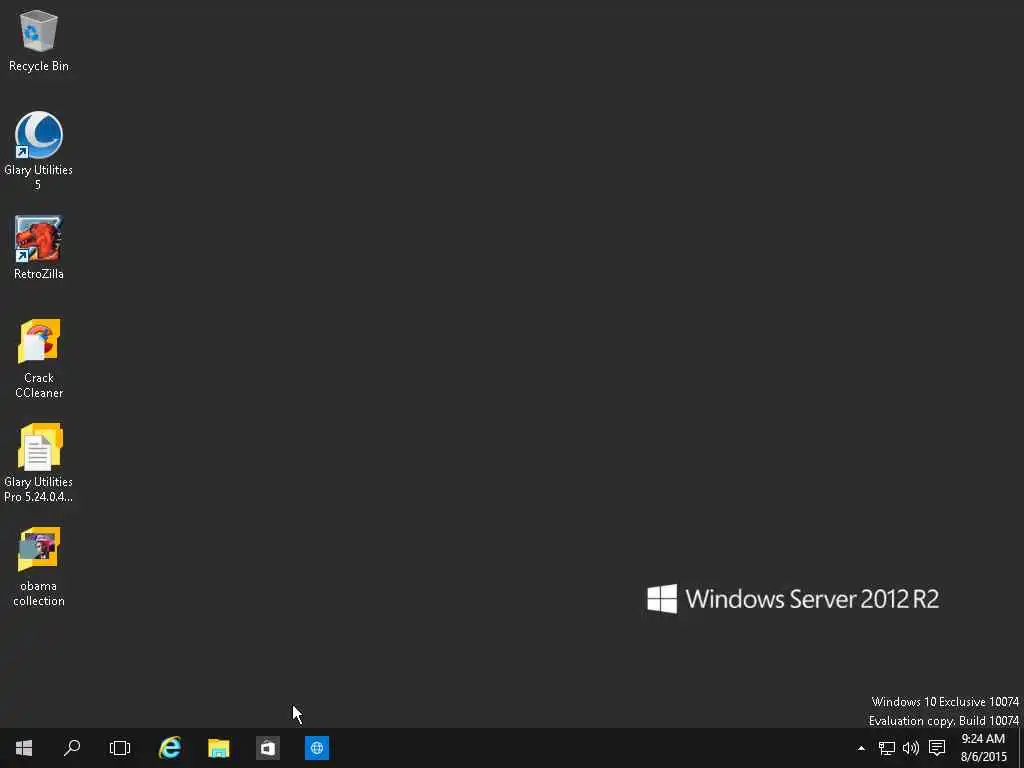Open File Explorer from taskbar
The height and width of the screenshot is (768, 1024).
click(x=219, y=748)
